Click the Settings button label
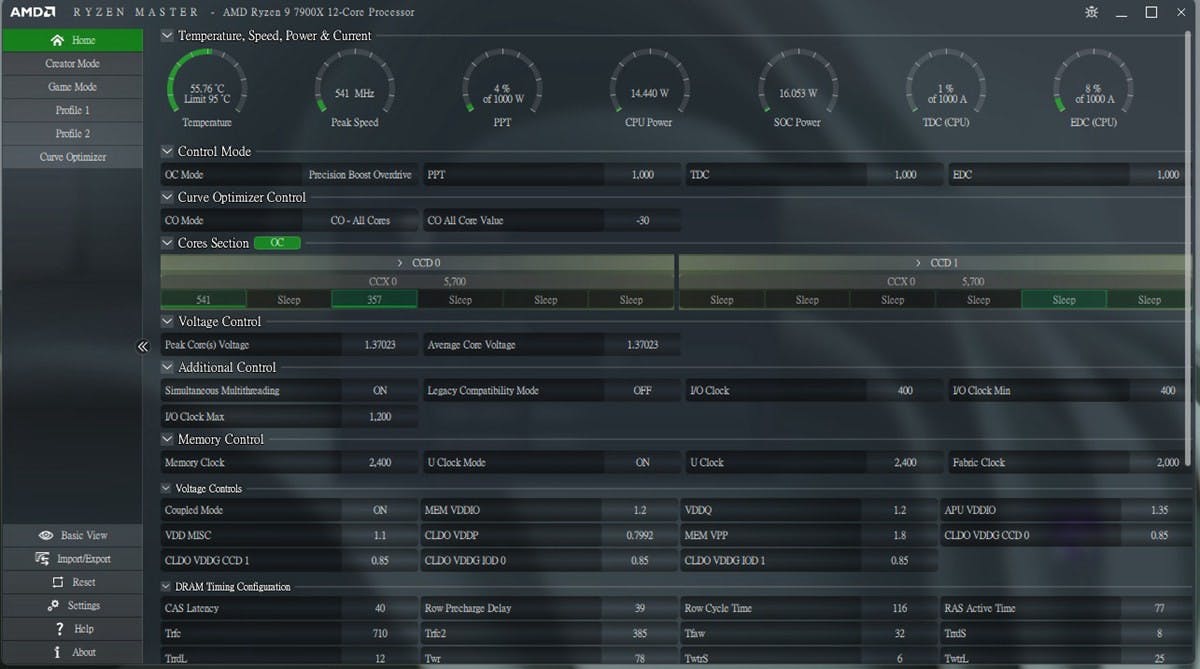This screenshot has width=1200, height=669. pos(84,605)
